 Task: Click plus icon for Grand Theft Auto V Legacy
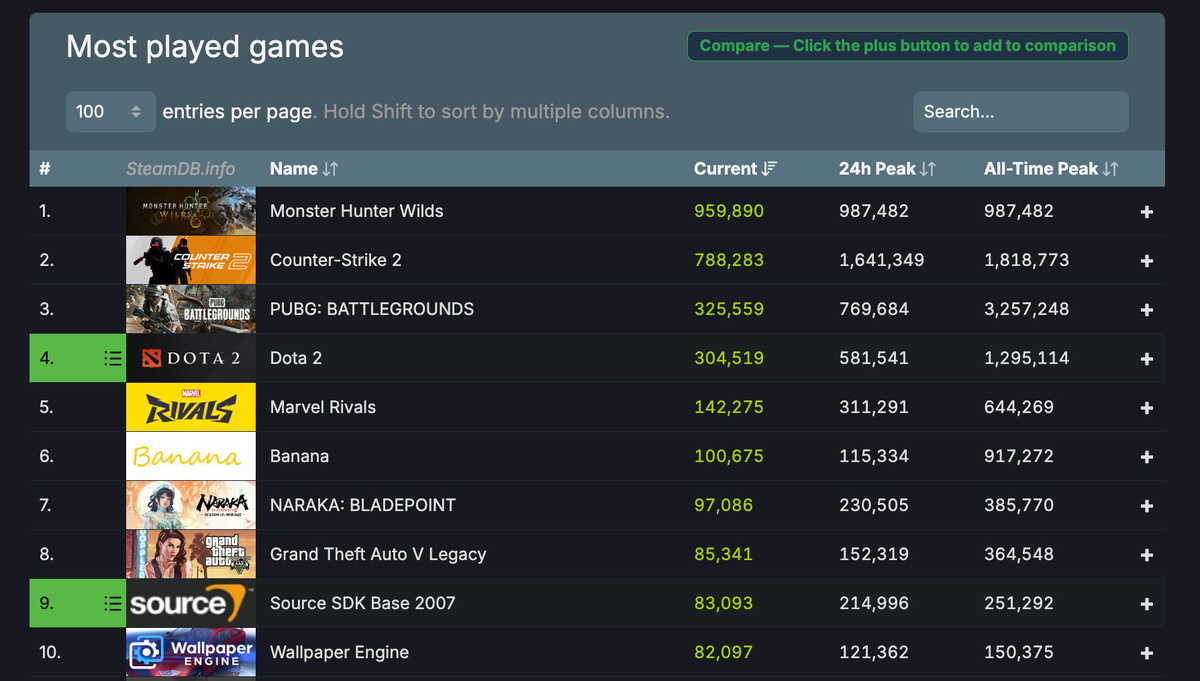[x=1146, y=555]
